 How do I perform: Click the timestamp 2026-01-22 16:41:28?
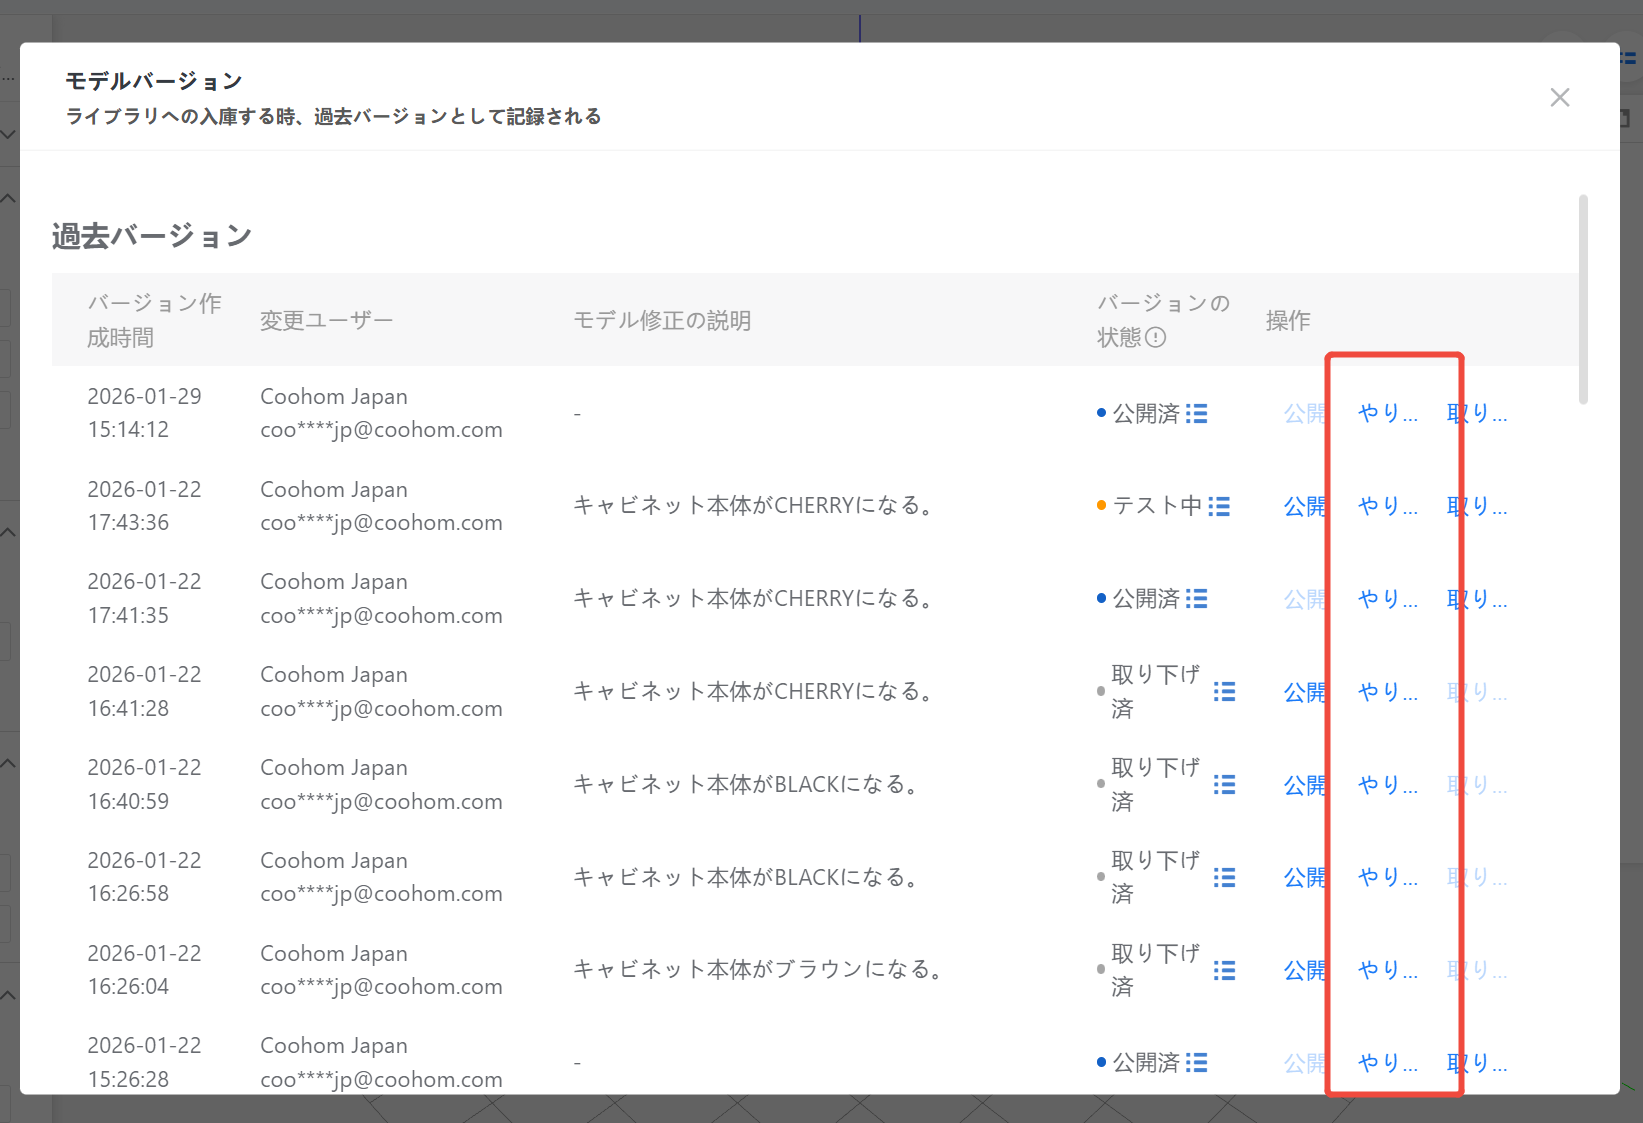pyautogui.click(x=144, y=691)
